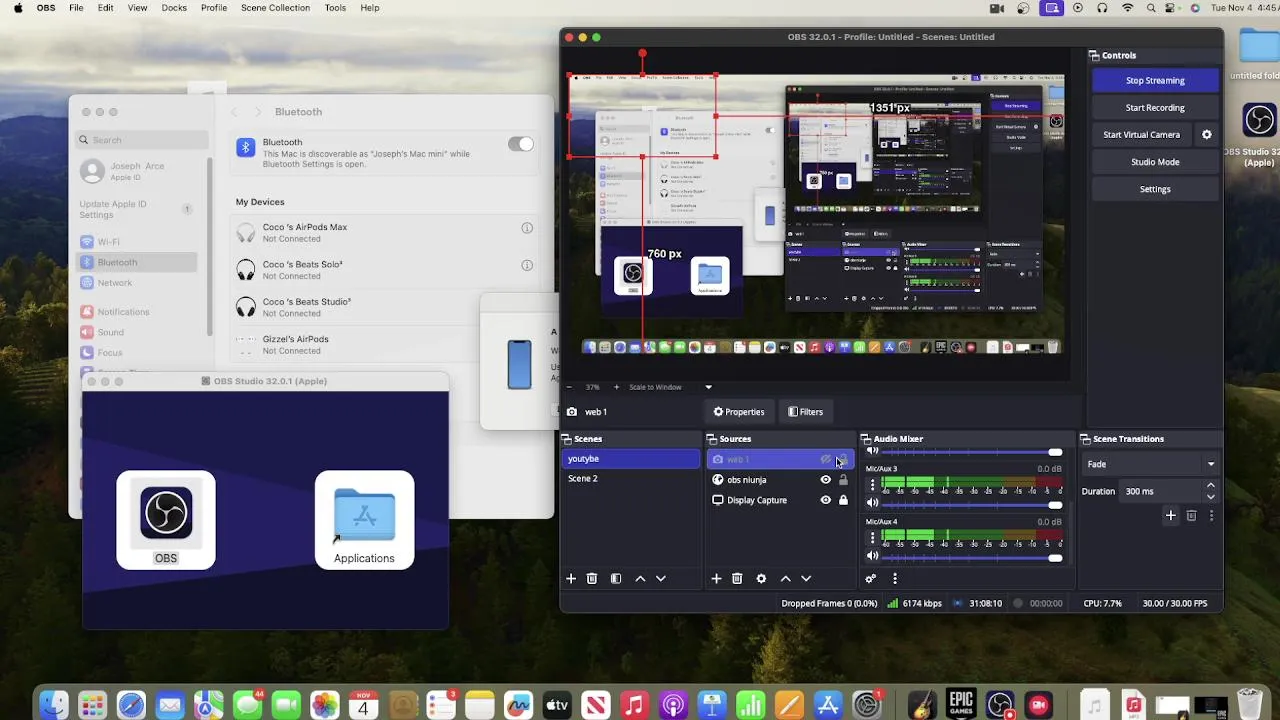Open Studio Mode
Screen dimensions: 1280x720
click(x=1155, y=161)
